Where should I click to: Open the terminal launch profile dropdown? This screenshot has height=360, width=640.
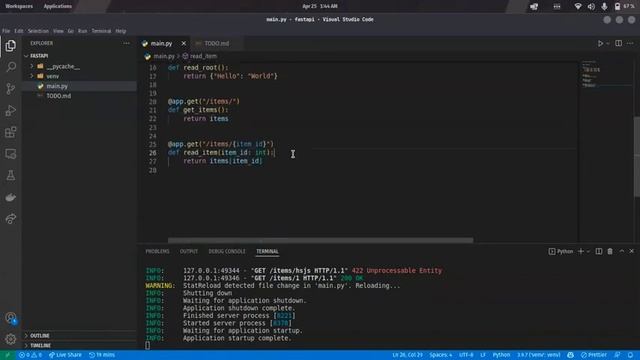coord(588,251)
